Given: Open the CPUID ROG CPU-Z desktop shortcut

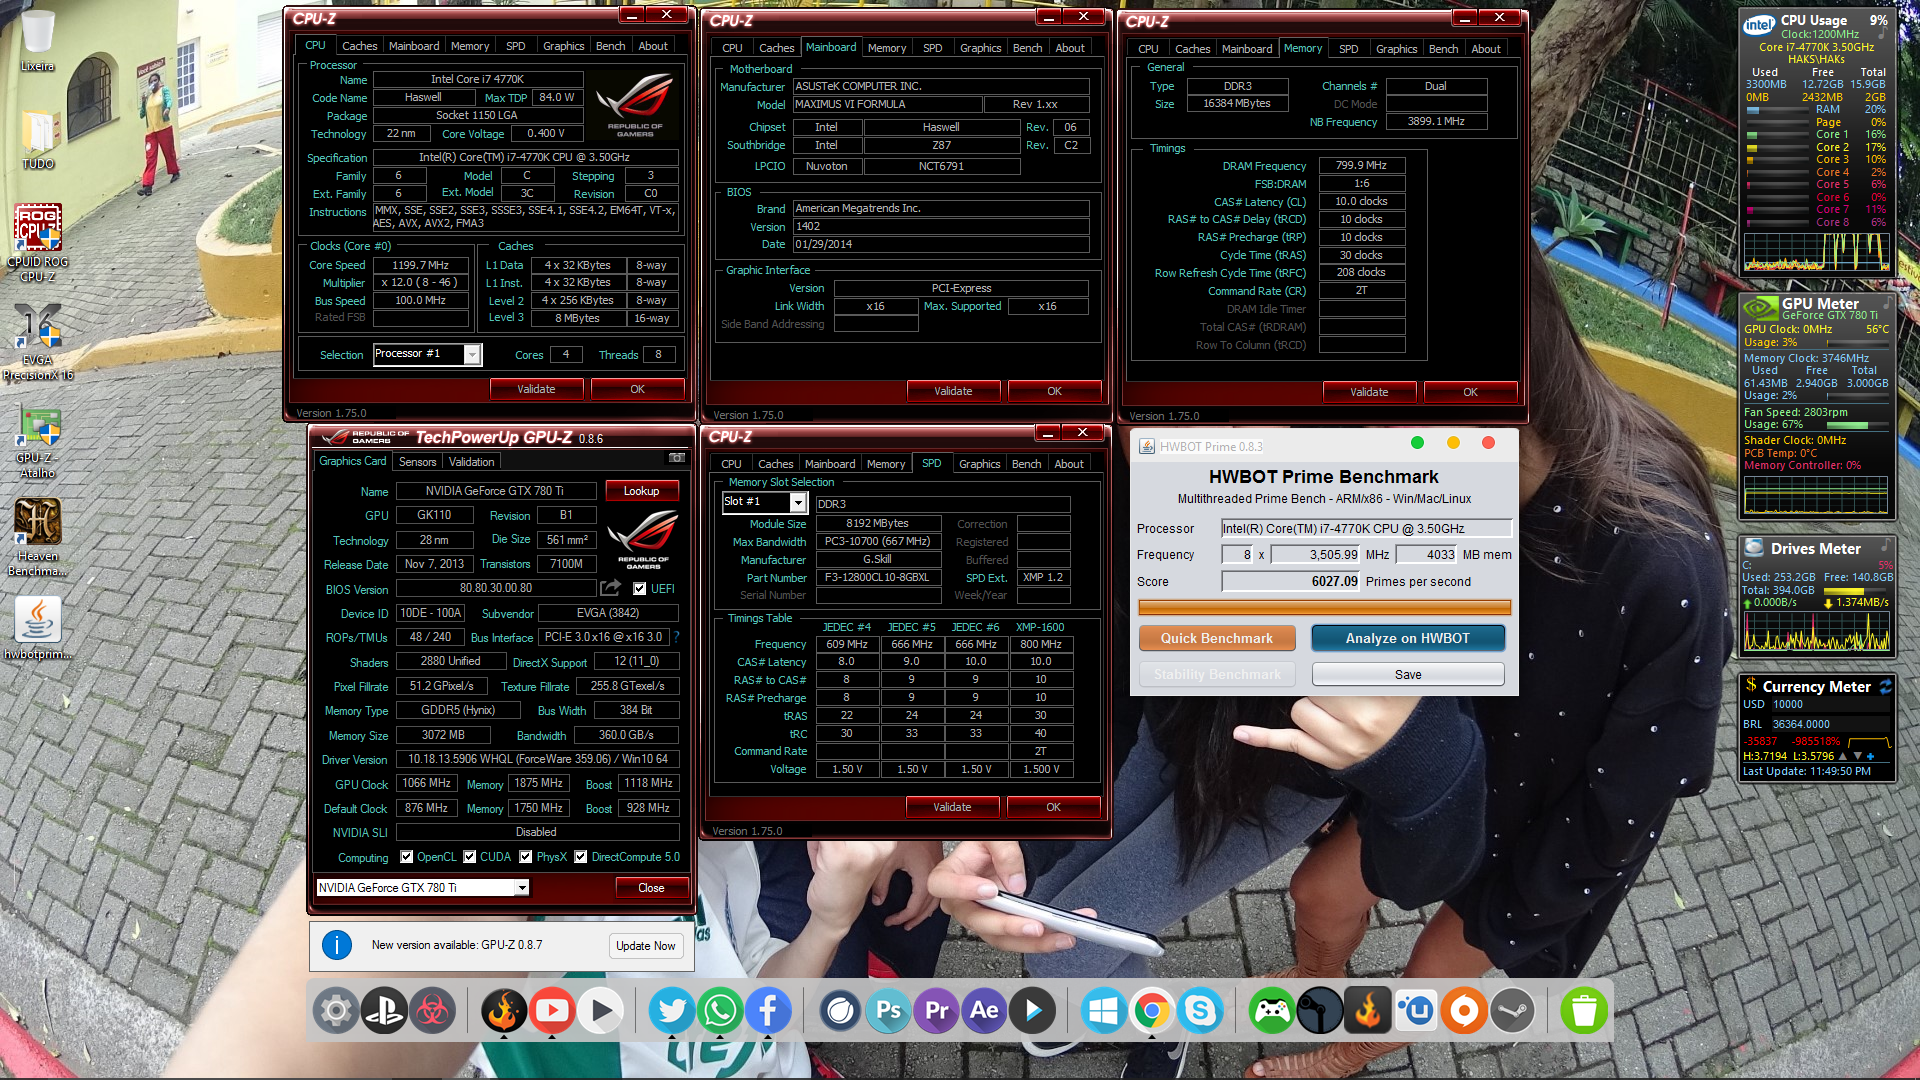Looking at the screenshot, I should tap(38, 243).
